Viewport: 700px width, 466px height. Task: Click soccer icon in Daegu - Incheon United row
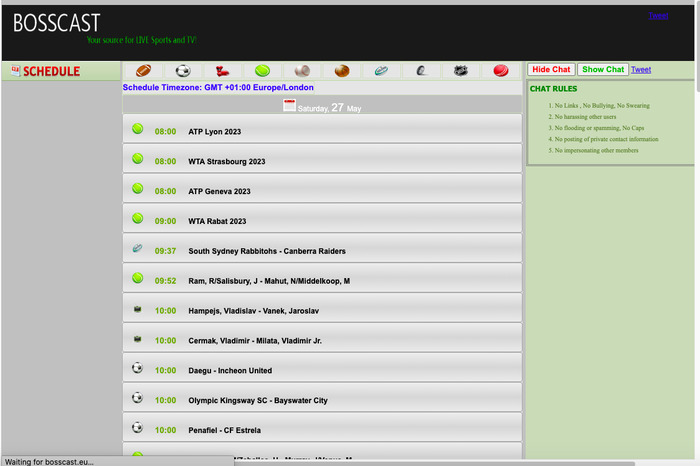point(138,368)
